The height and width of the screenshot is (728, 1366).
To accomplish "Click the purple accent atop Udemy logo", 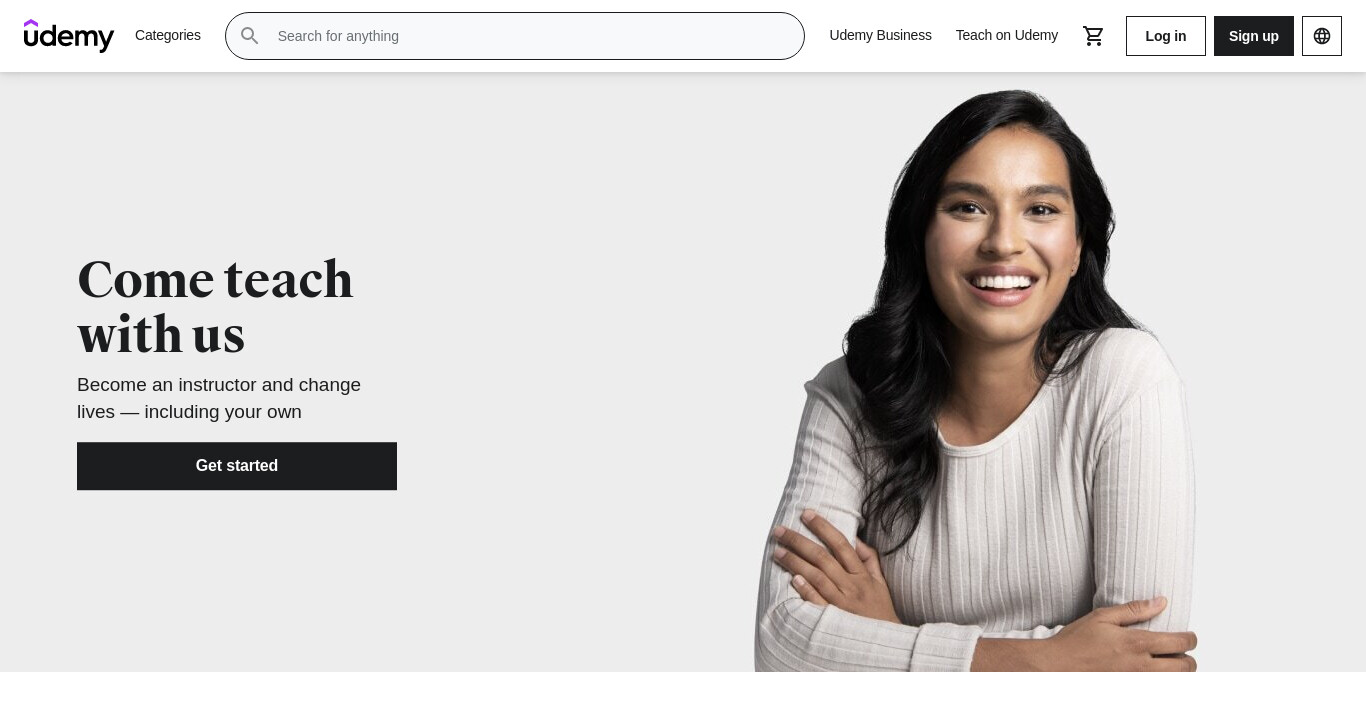I will pyautogui.click(x=31, y=24).
